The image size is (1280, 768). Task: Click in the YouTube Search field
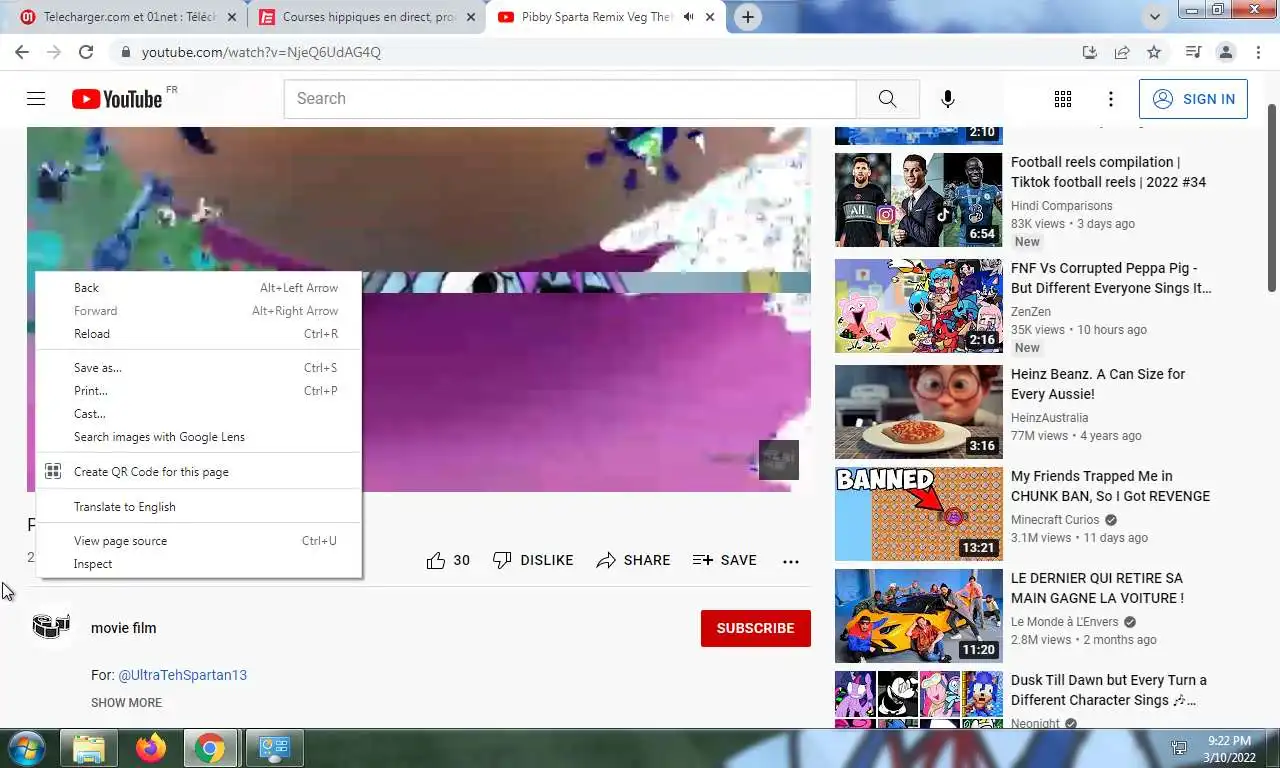tap(570, 99)
